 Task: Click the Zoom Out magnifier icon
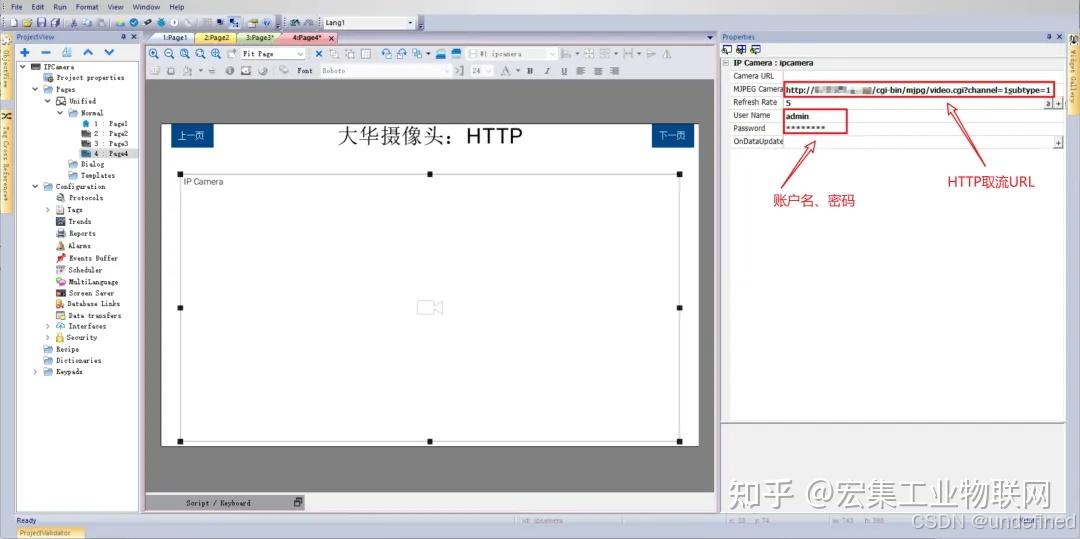point(169,54)
